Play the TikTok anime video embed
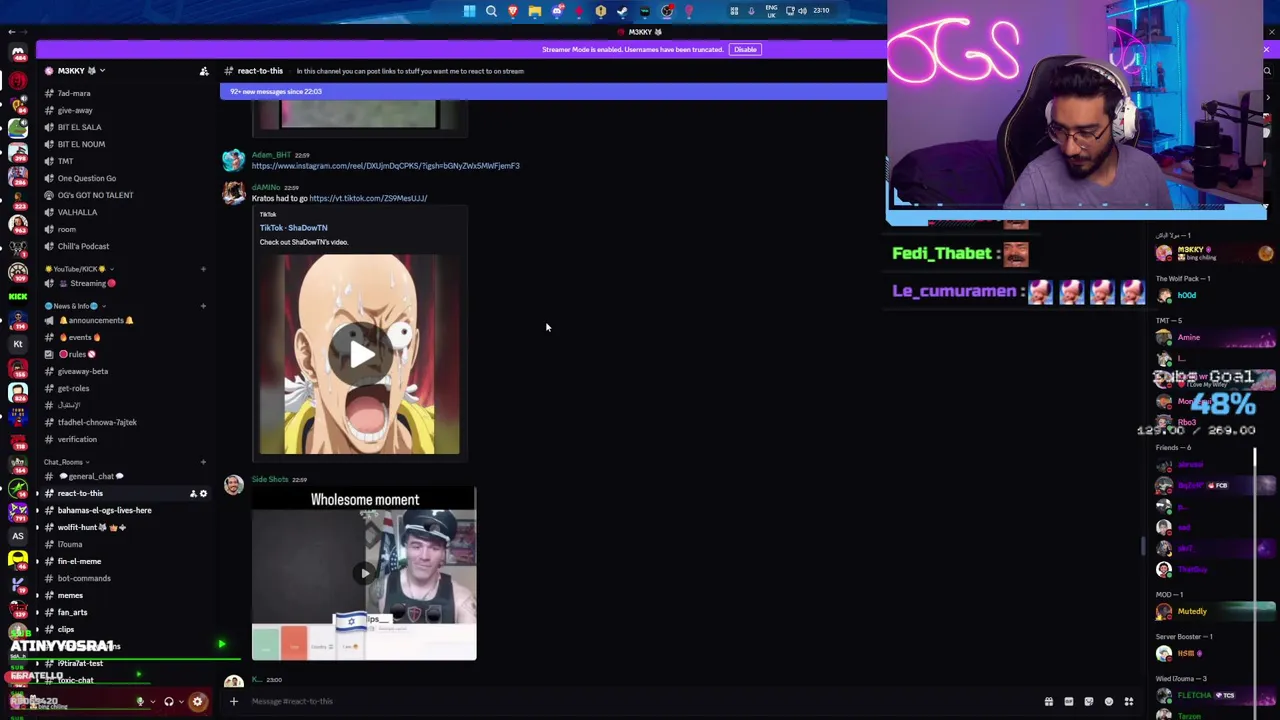The width and height of the screenshot is (1280, 720). [360, 354]
